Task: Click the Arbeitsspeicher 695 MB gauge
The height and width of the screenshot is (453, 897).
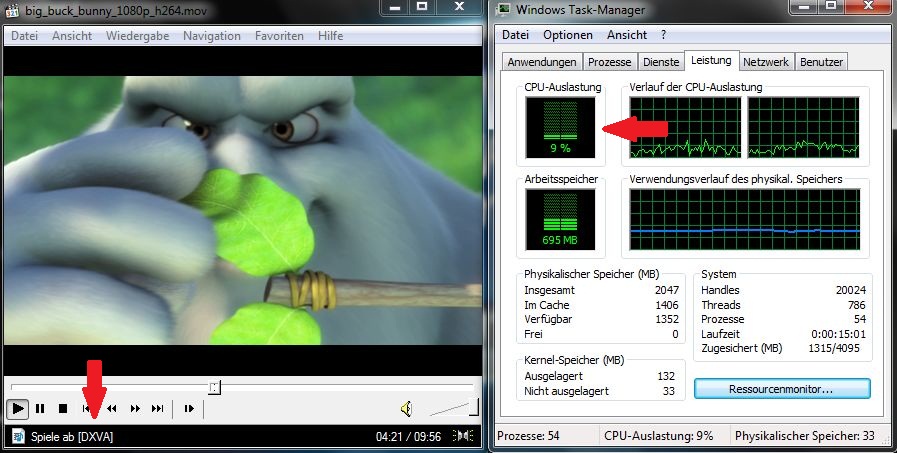Action: point(561,220)
